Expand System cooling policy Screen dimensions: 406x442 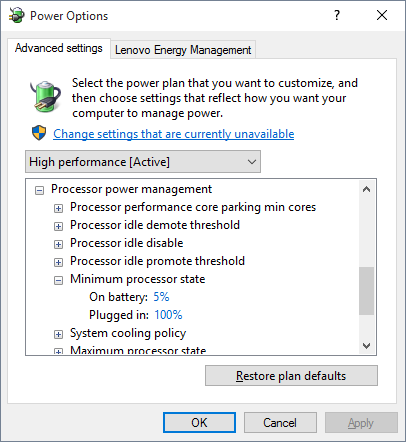58,334
